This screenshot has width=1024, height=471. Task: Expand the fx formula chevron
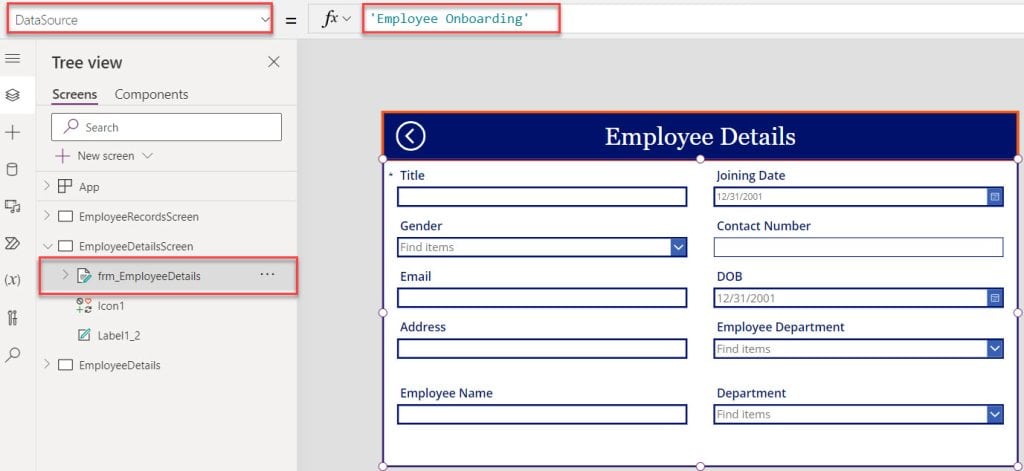click(x=347, y=20)
